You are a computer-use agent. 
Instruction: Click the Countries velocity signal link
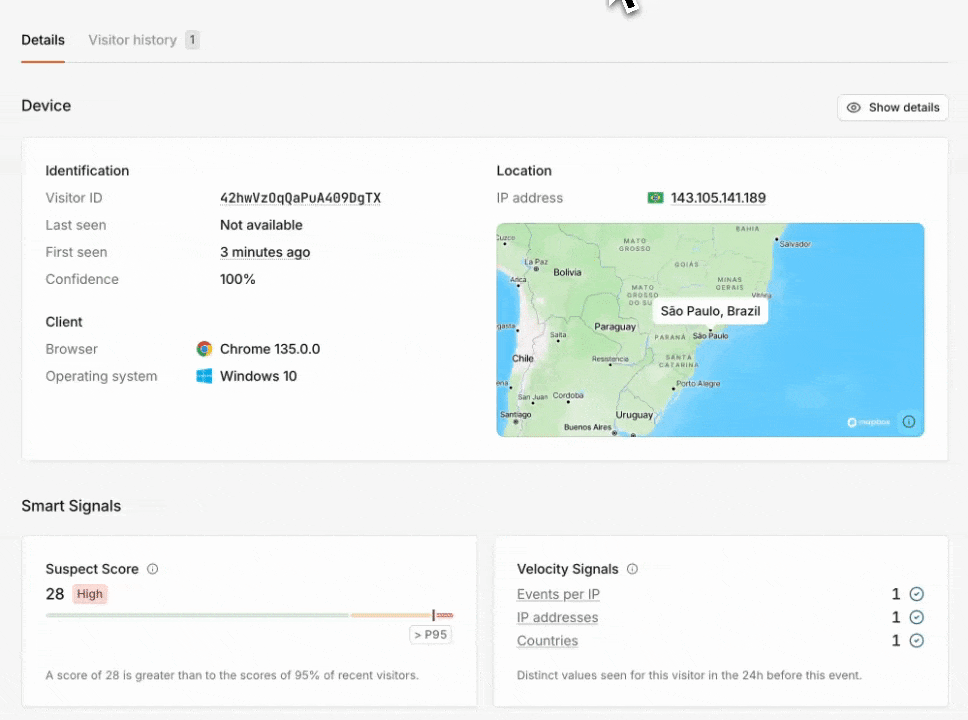(547, 641)
